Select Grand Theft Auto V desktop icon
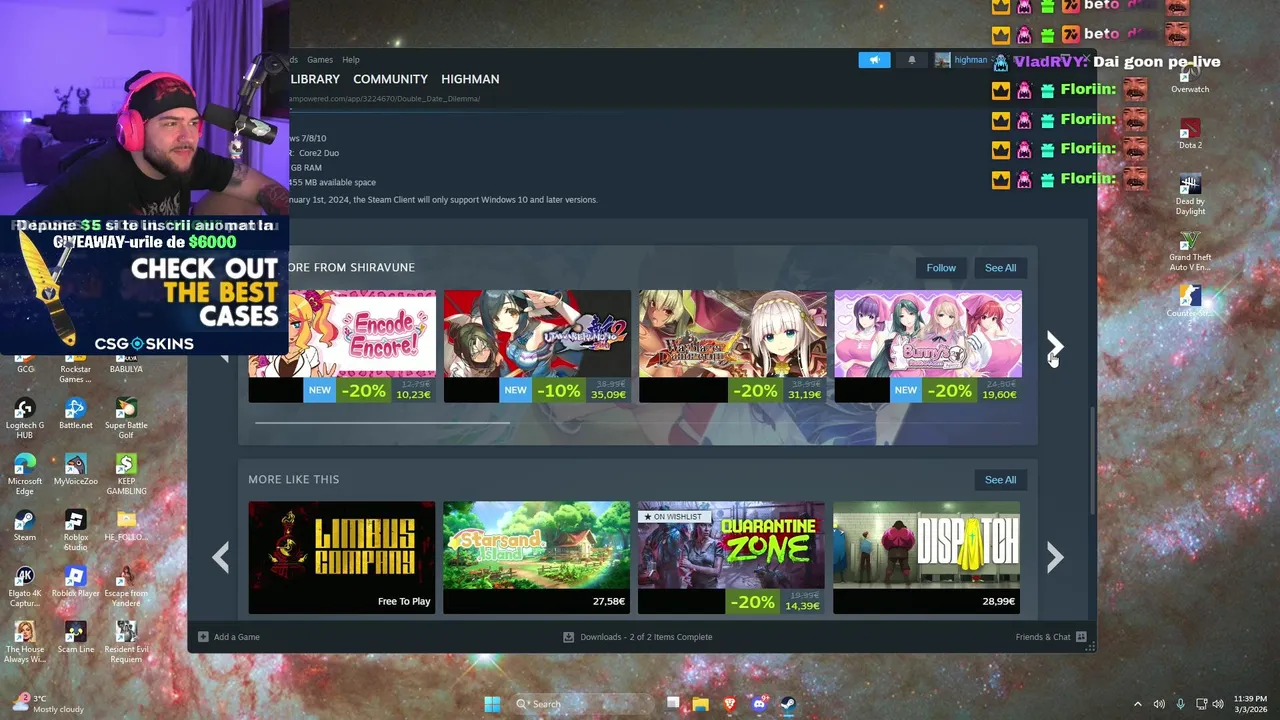Image resolution: width=1280 pixels, height=720 pixels. point(1190,251)
